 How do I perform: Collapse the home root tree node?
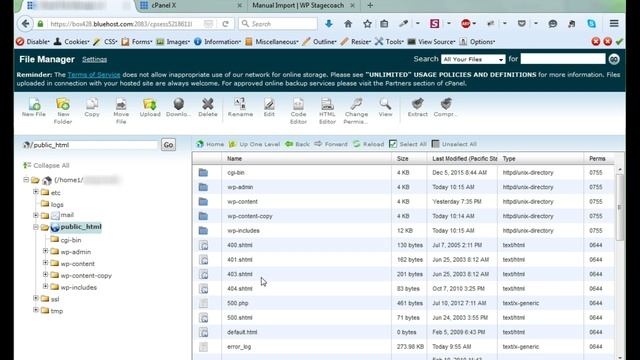pos(26,180)
